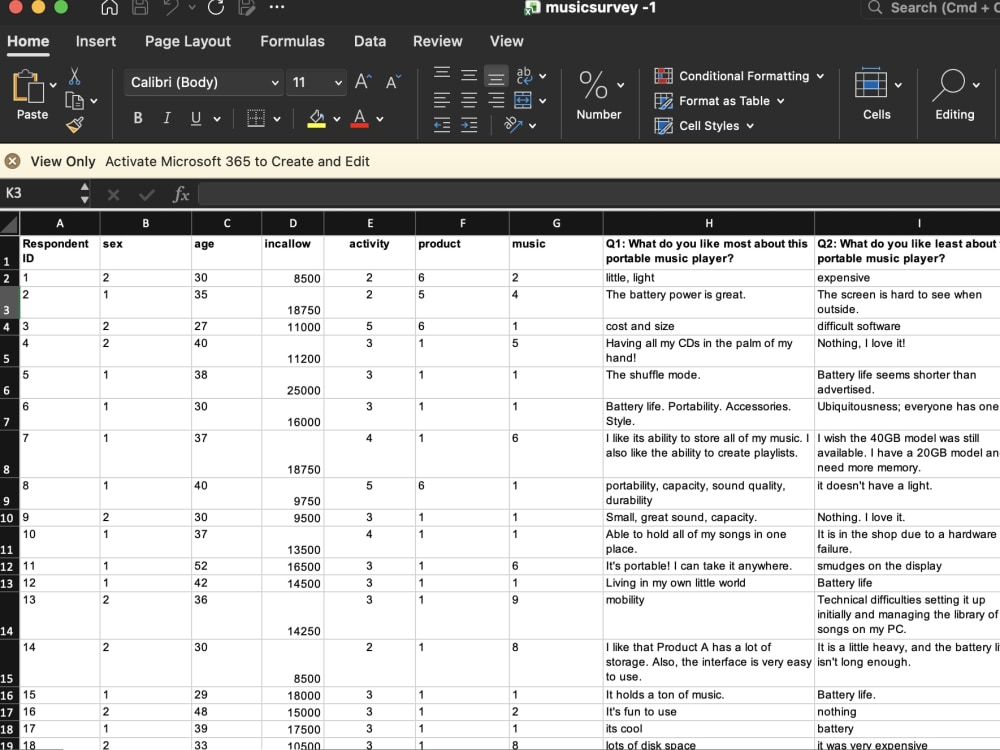Expand Paste options arrow

[53, 85]
